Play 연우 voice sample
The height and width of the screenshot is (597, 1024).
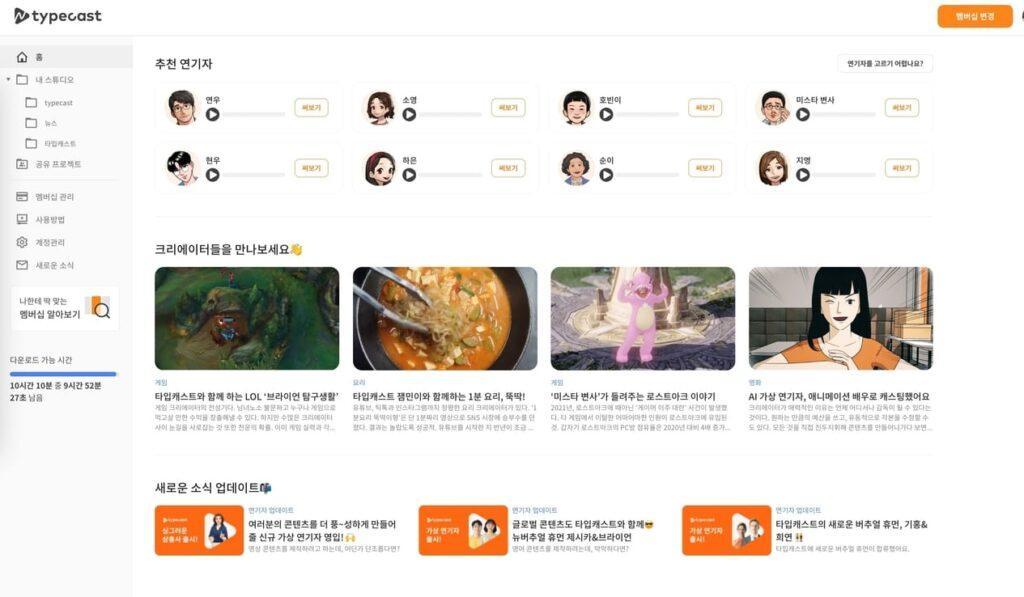[212, 114]
